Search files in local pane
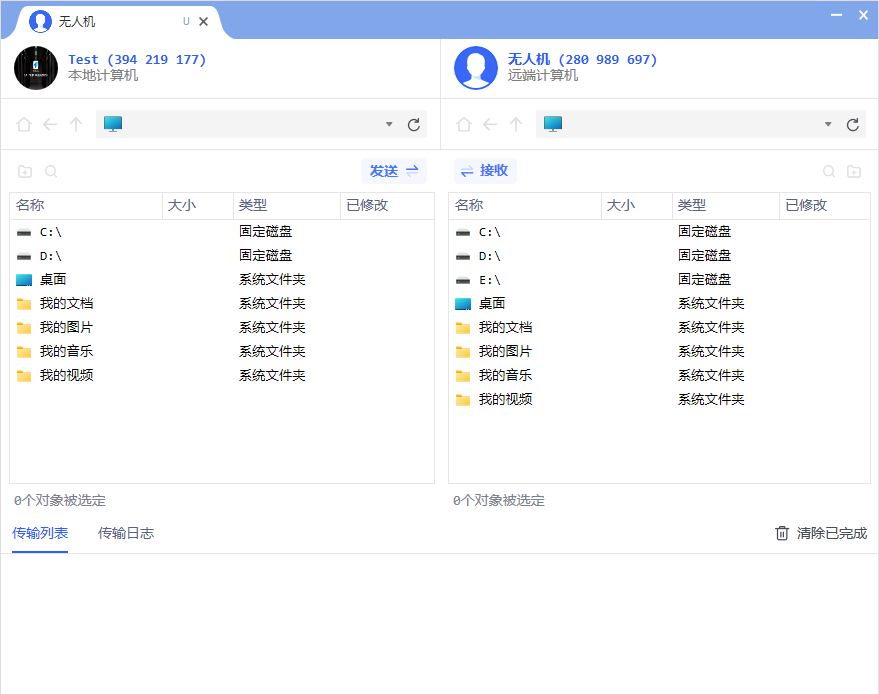 51,172
